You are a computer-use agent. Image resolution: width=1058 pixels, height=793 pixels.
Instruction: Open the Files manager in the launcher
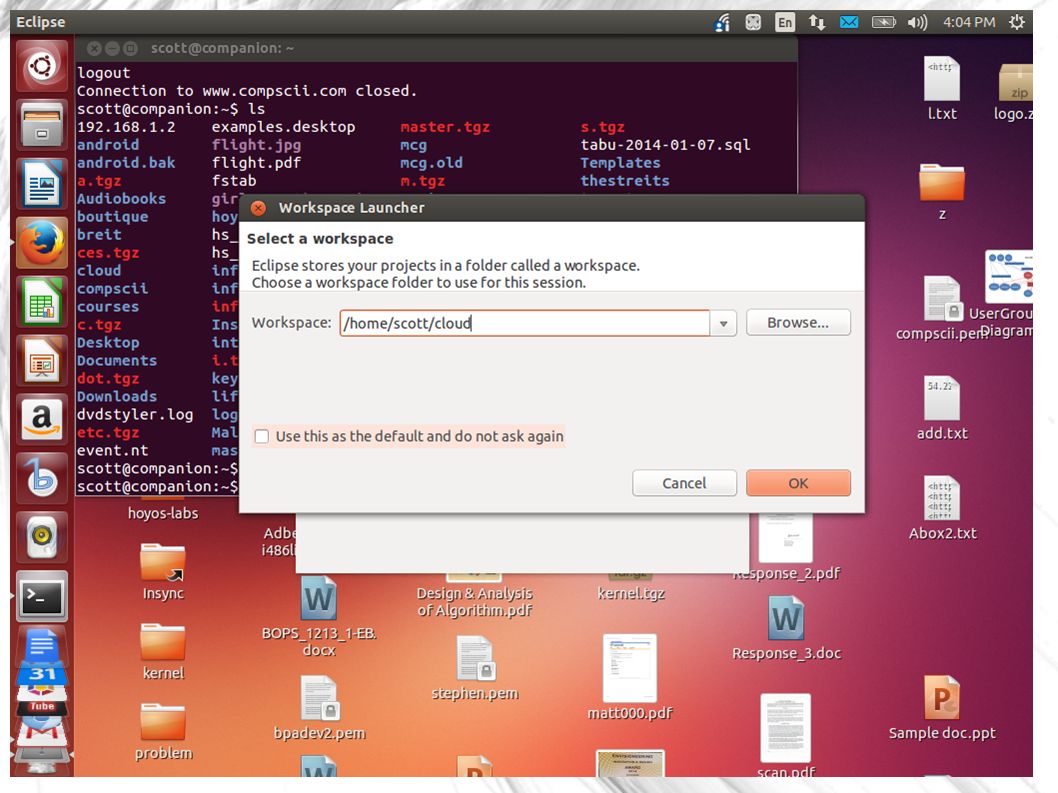[x=42, y=125]
